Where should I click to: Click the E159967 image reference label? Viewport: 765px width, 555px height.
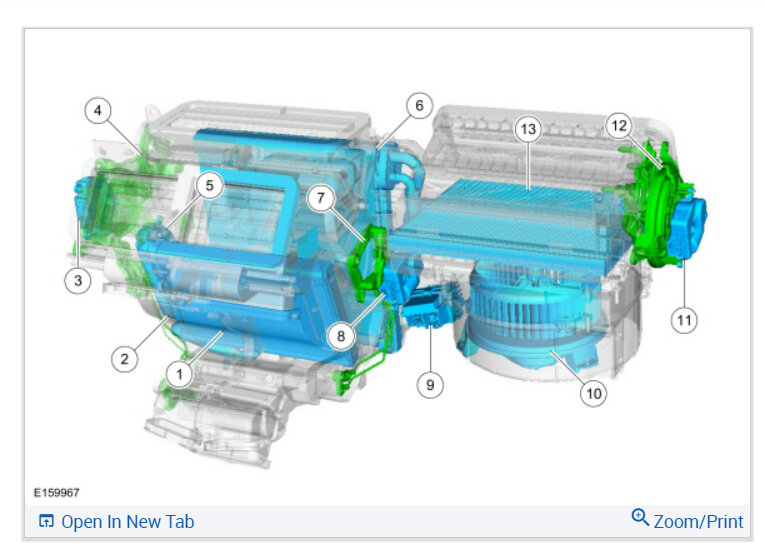57,493
